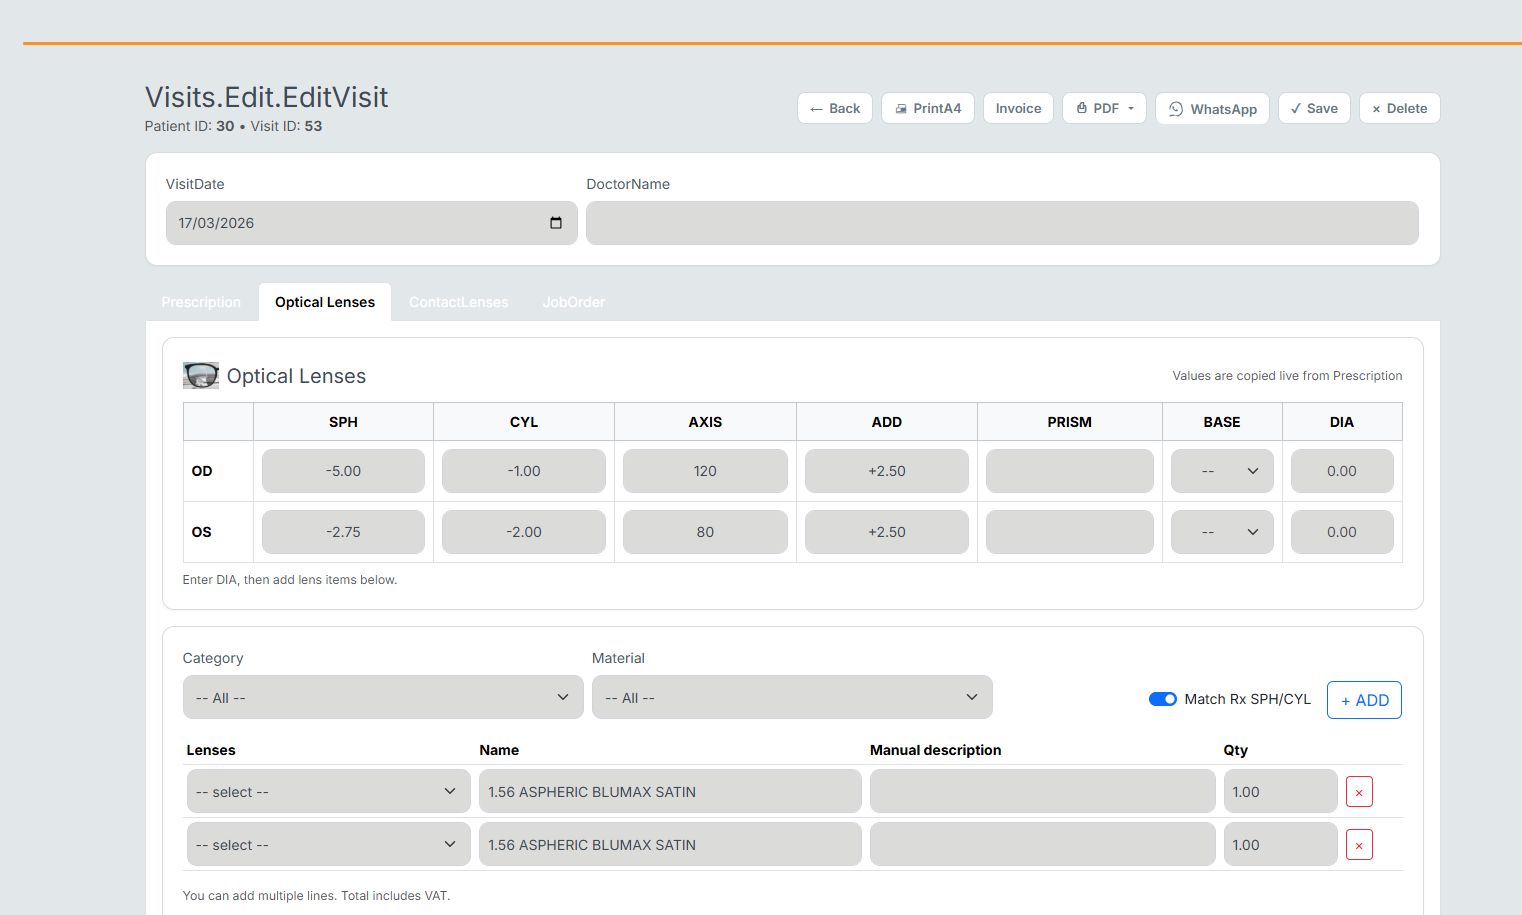
Task: Expand the Material dropdown
Action: 791,698
